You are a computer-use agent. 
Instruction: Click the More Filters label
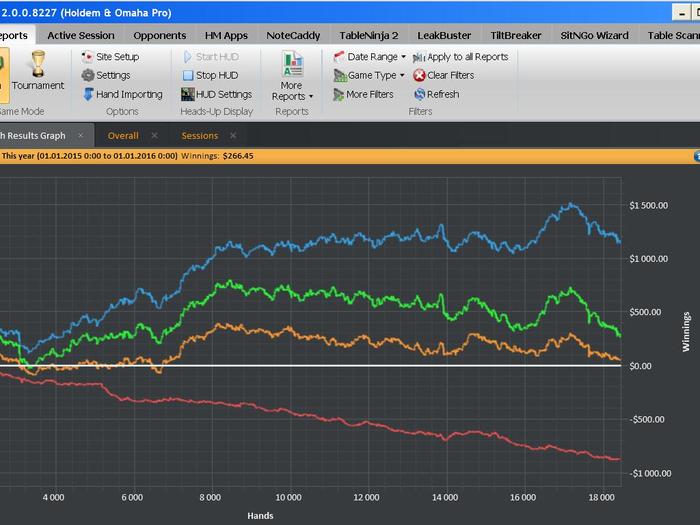tap(370, 94)
